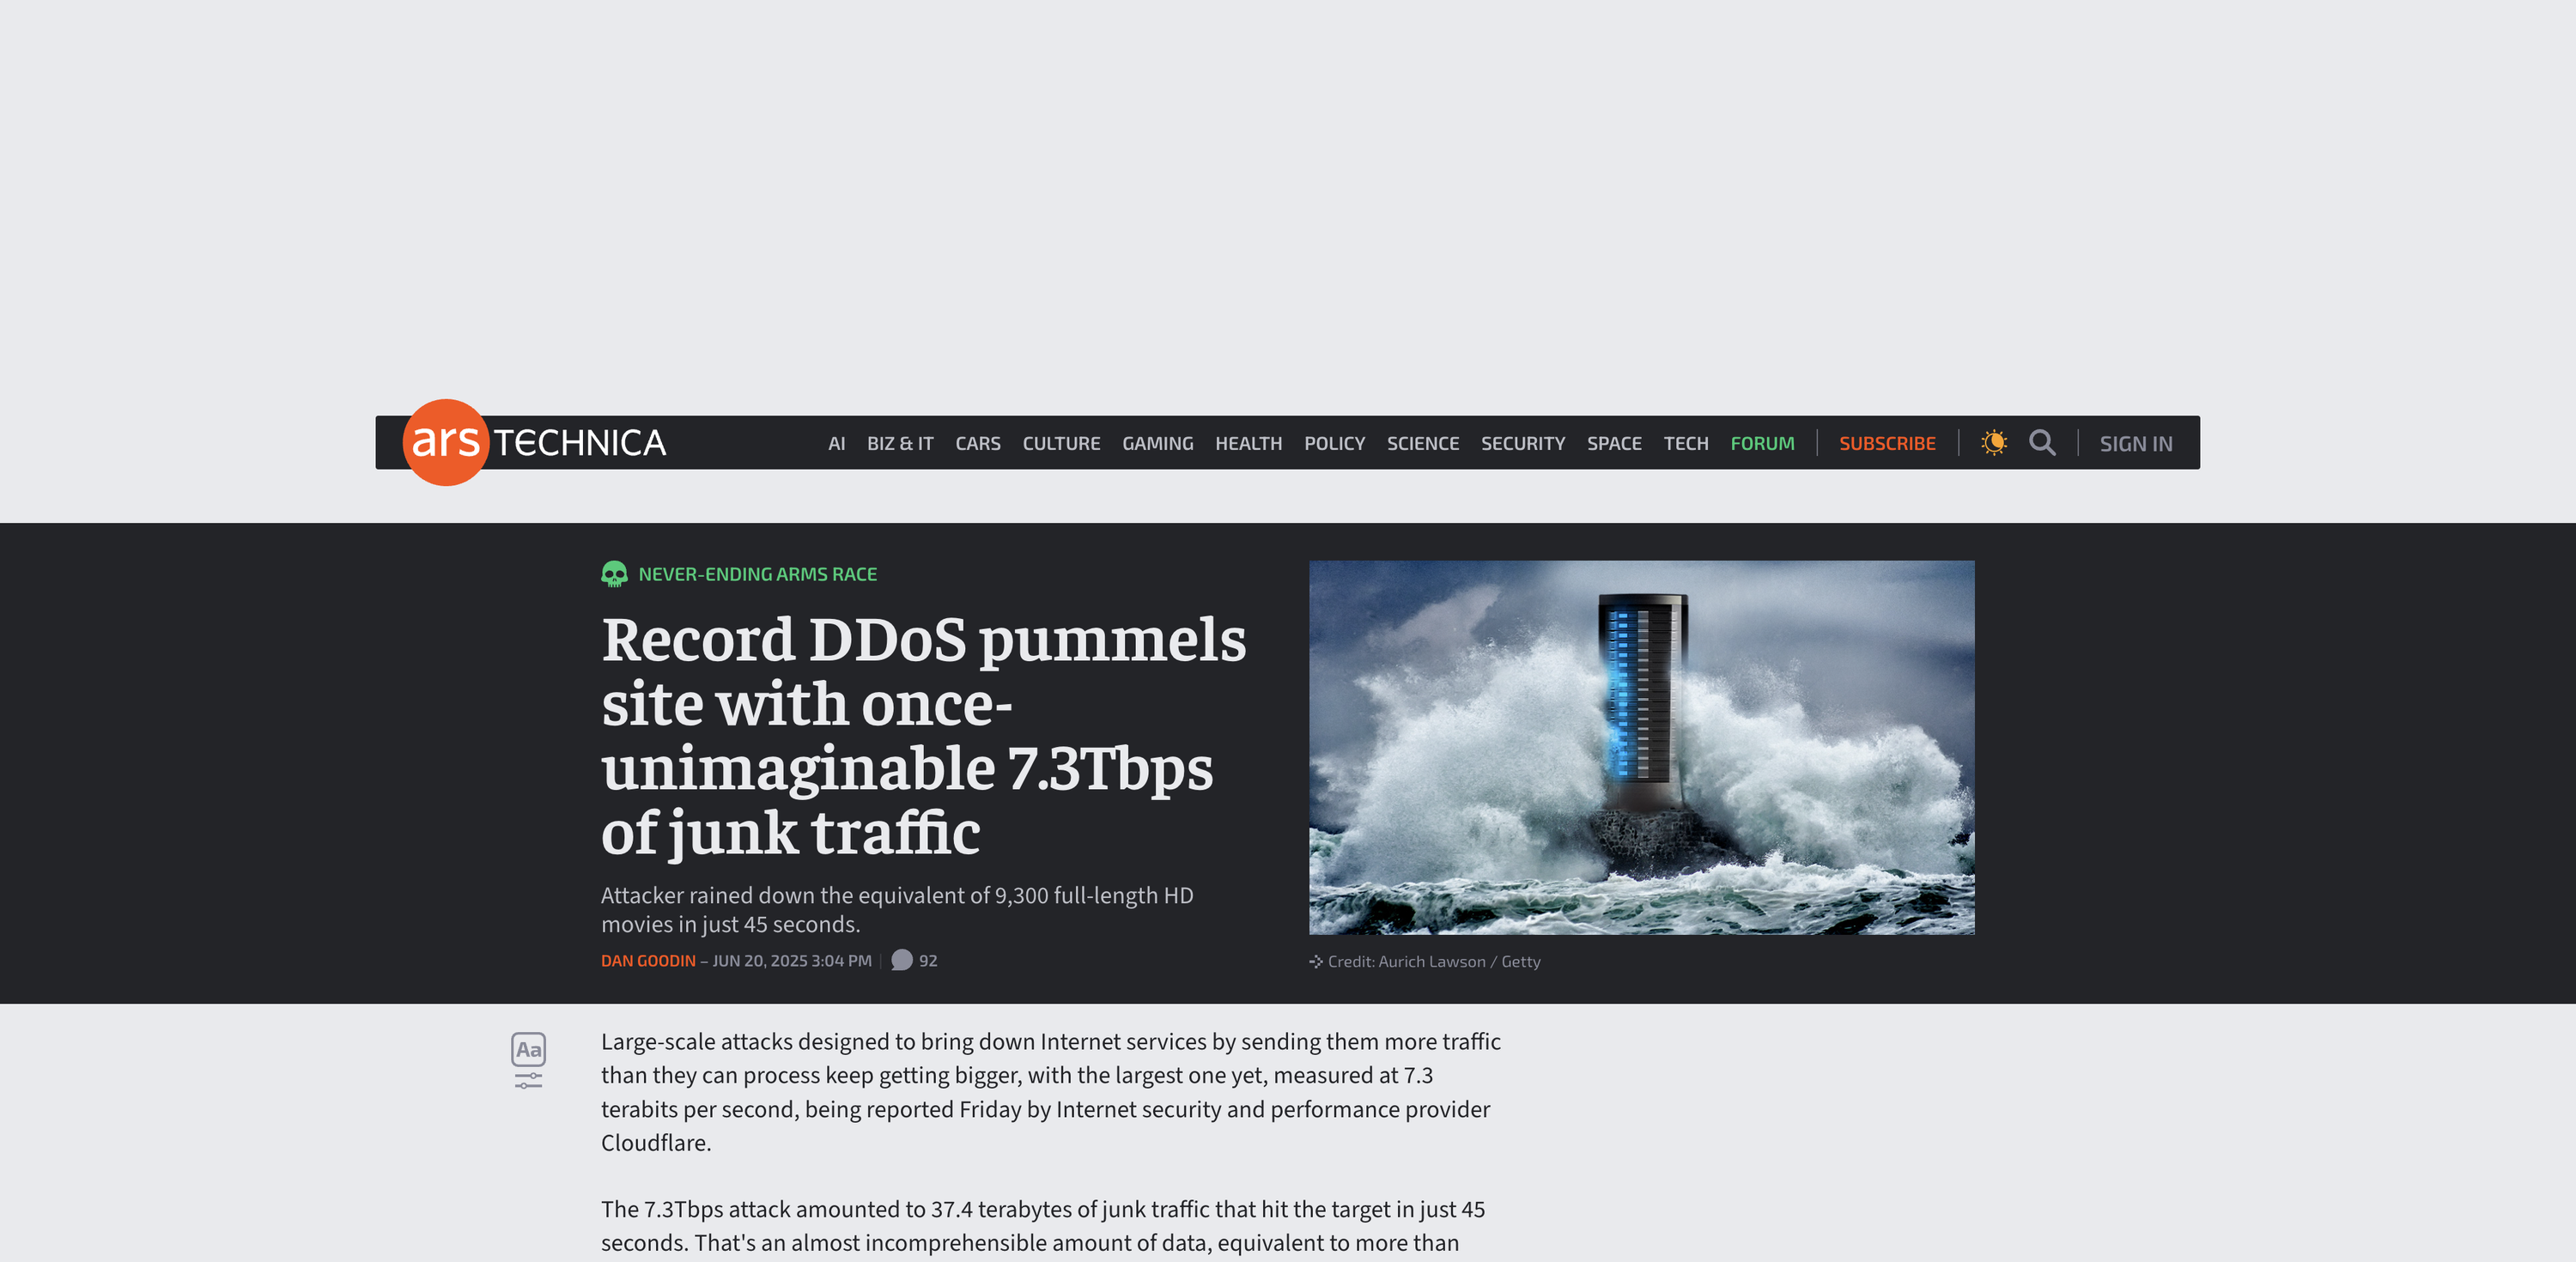Click the green skull category icon
This screenshot has height=1262, width=2576.
(x=614, y=574)
